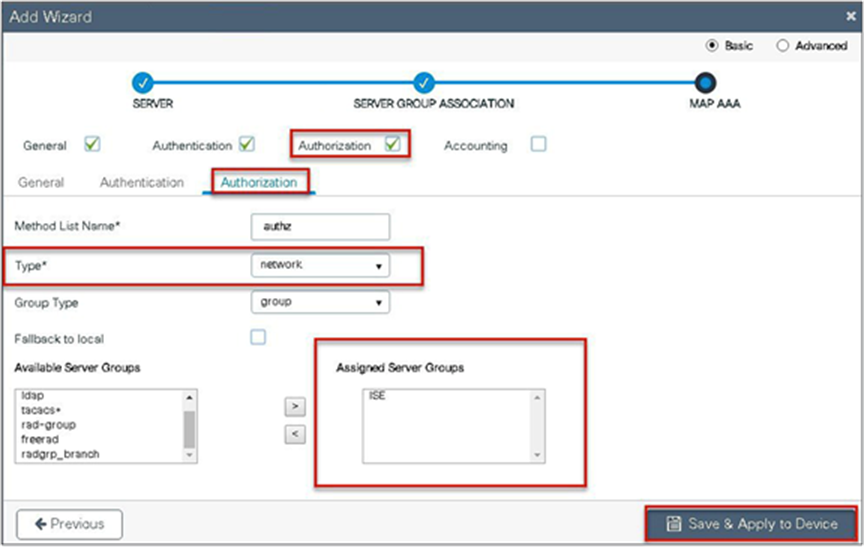The image size is (864, 547).
Task: Click the SERVER GROUP ASSOCIATION step circle
Action: coord(424,83)
